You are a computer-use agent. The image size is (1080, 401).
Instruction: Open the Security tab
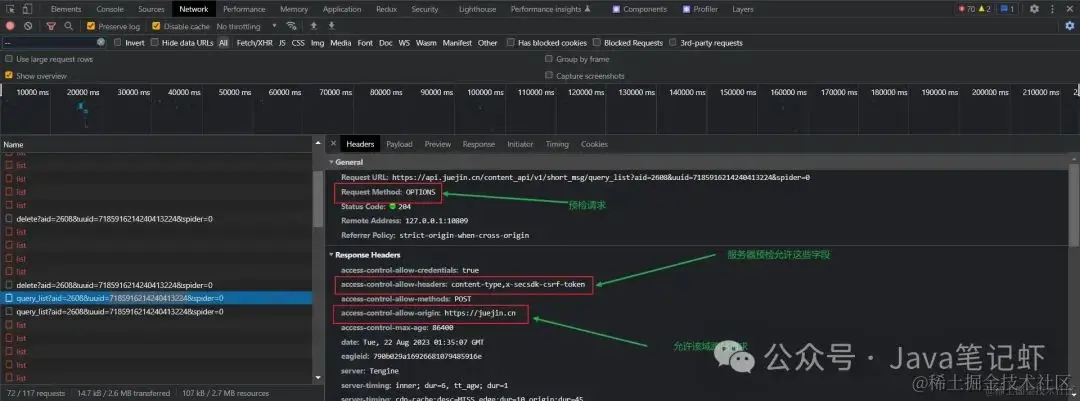tap(425, 9)
